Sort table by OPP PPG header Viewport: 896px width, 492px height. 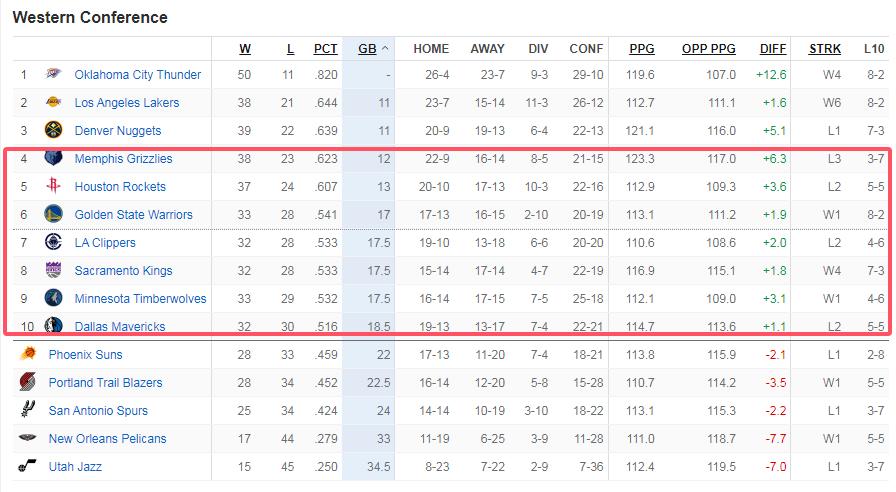coord(708,48)
